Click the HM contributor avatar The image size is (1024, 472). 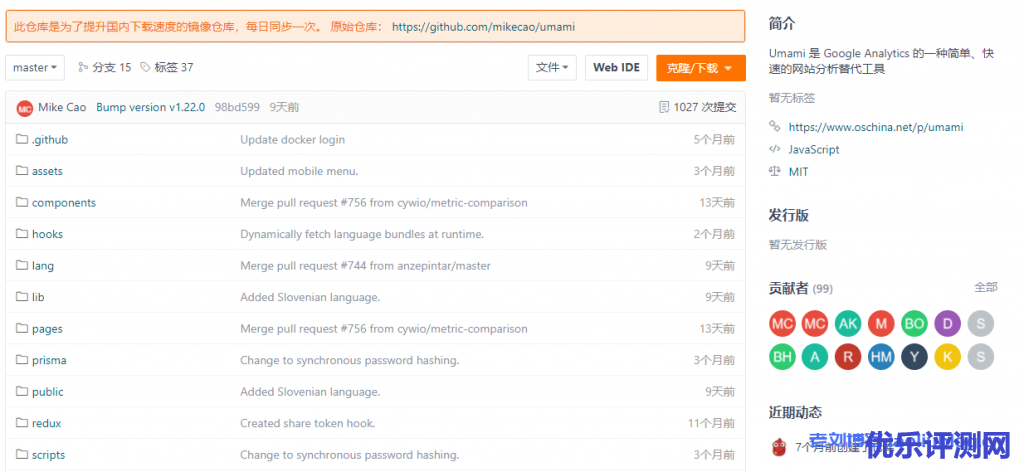click(880, 356)
